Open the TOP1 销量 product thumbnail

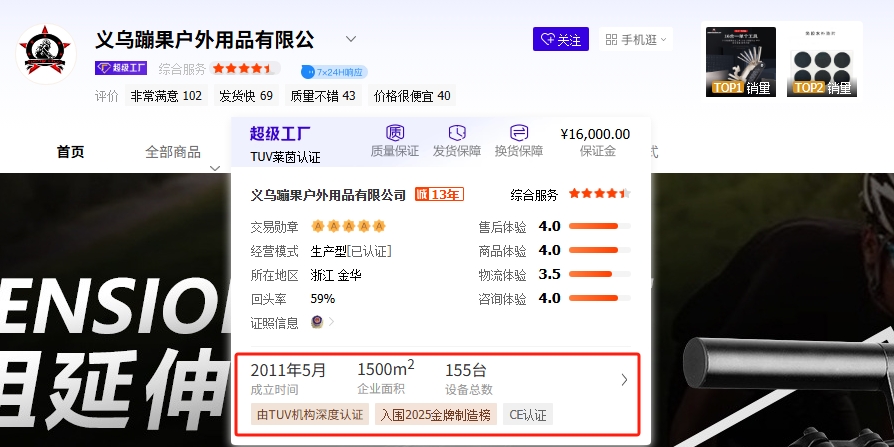point(741,62)
